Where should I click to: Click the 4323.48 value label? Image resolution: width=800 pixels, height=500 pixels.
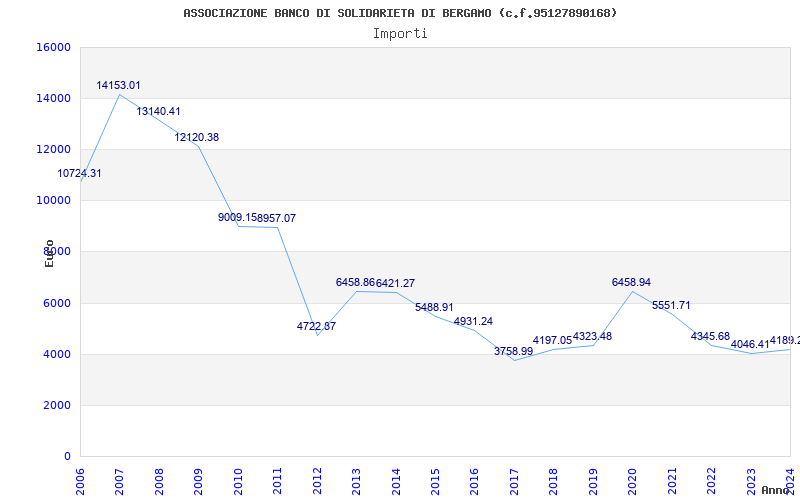(592, 337)
